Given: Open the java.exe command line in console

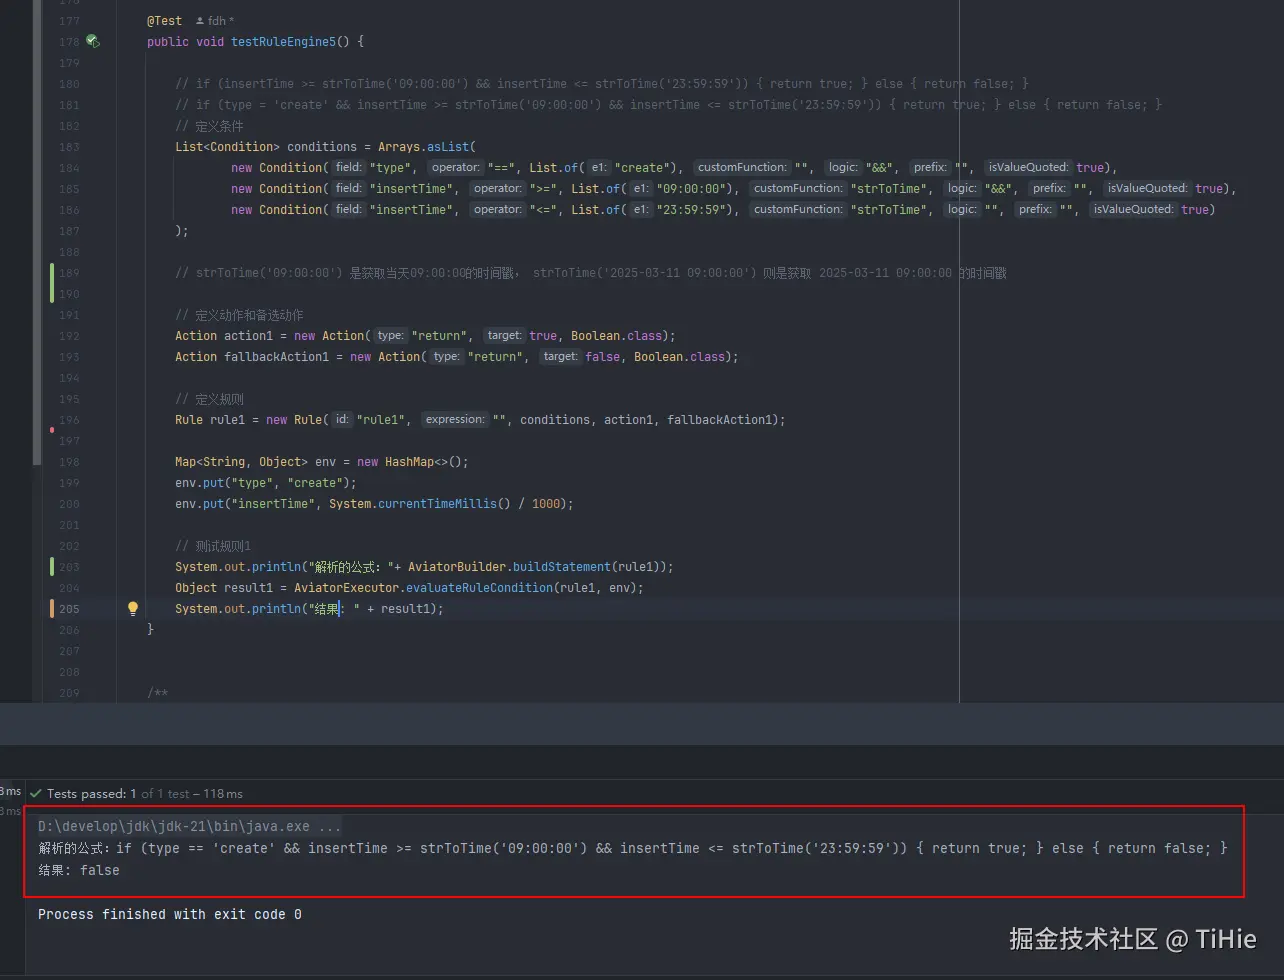Looking at the screenshot, I should (190, 827).
